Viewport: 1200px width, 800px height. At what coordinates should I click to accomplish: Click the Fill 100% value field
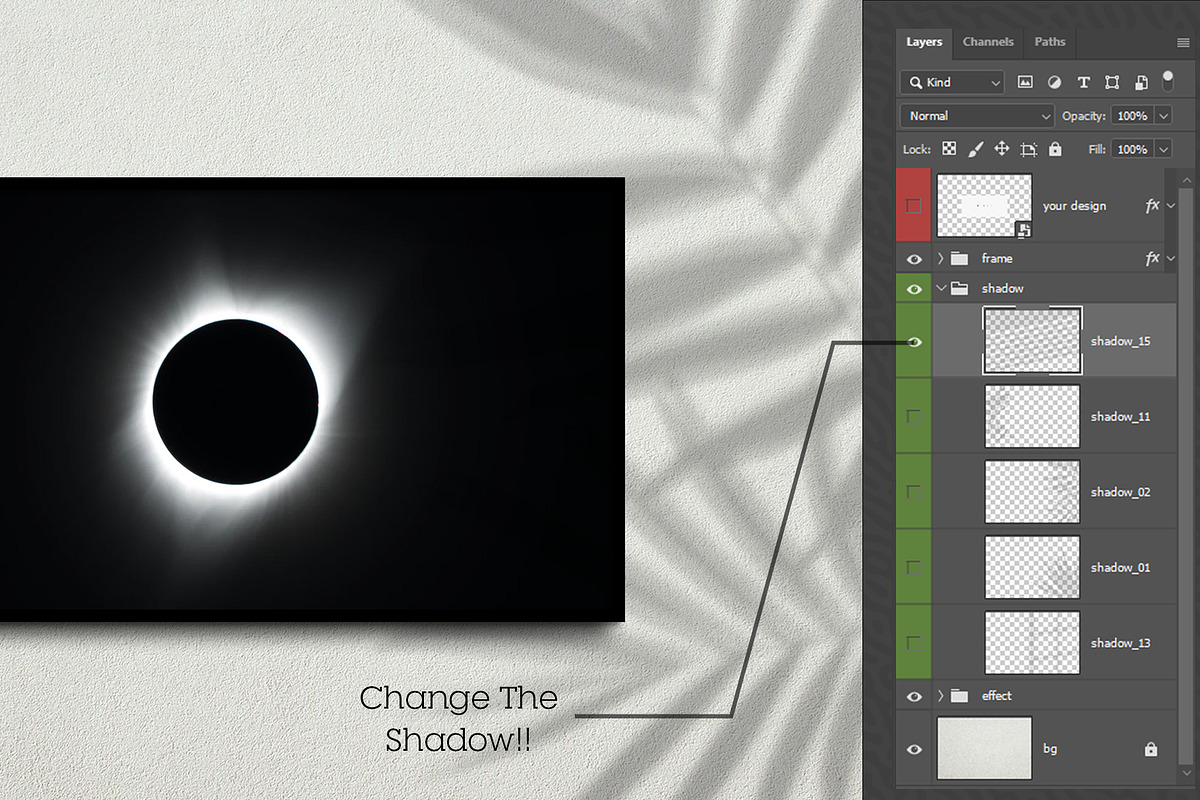1132,149
